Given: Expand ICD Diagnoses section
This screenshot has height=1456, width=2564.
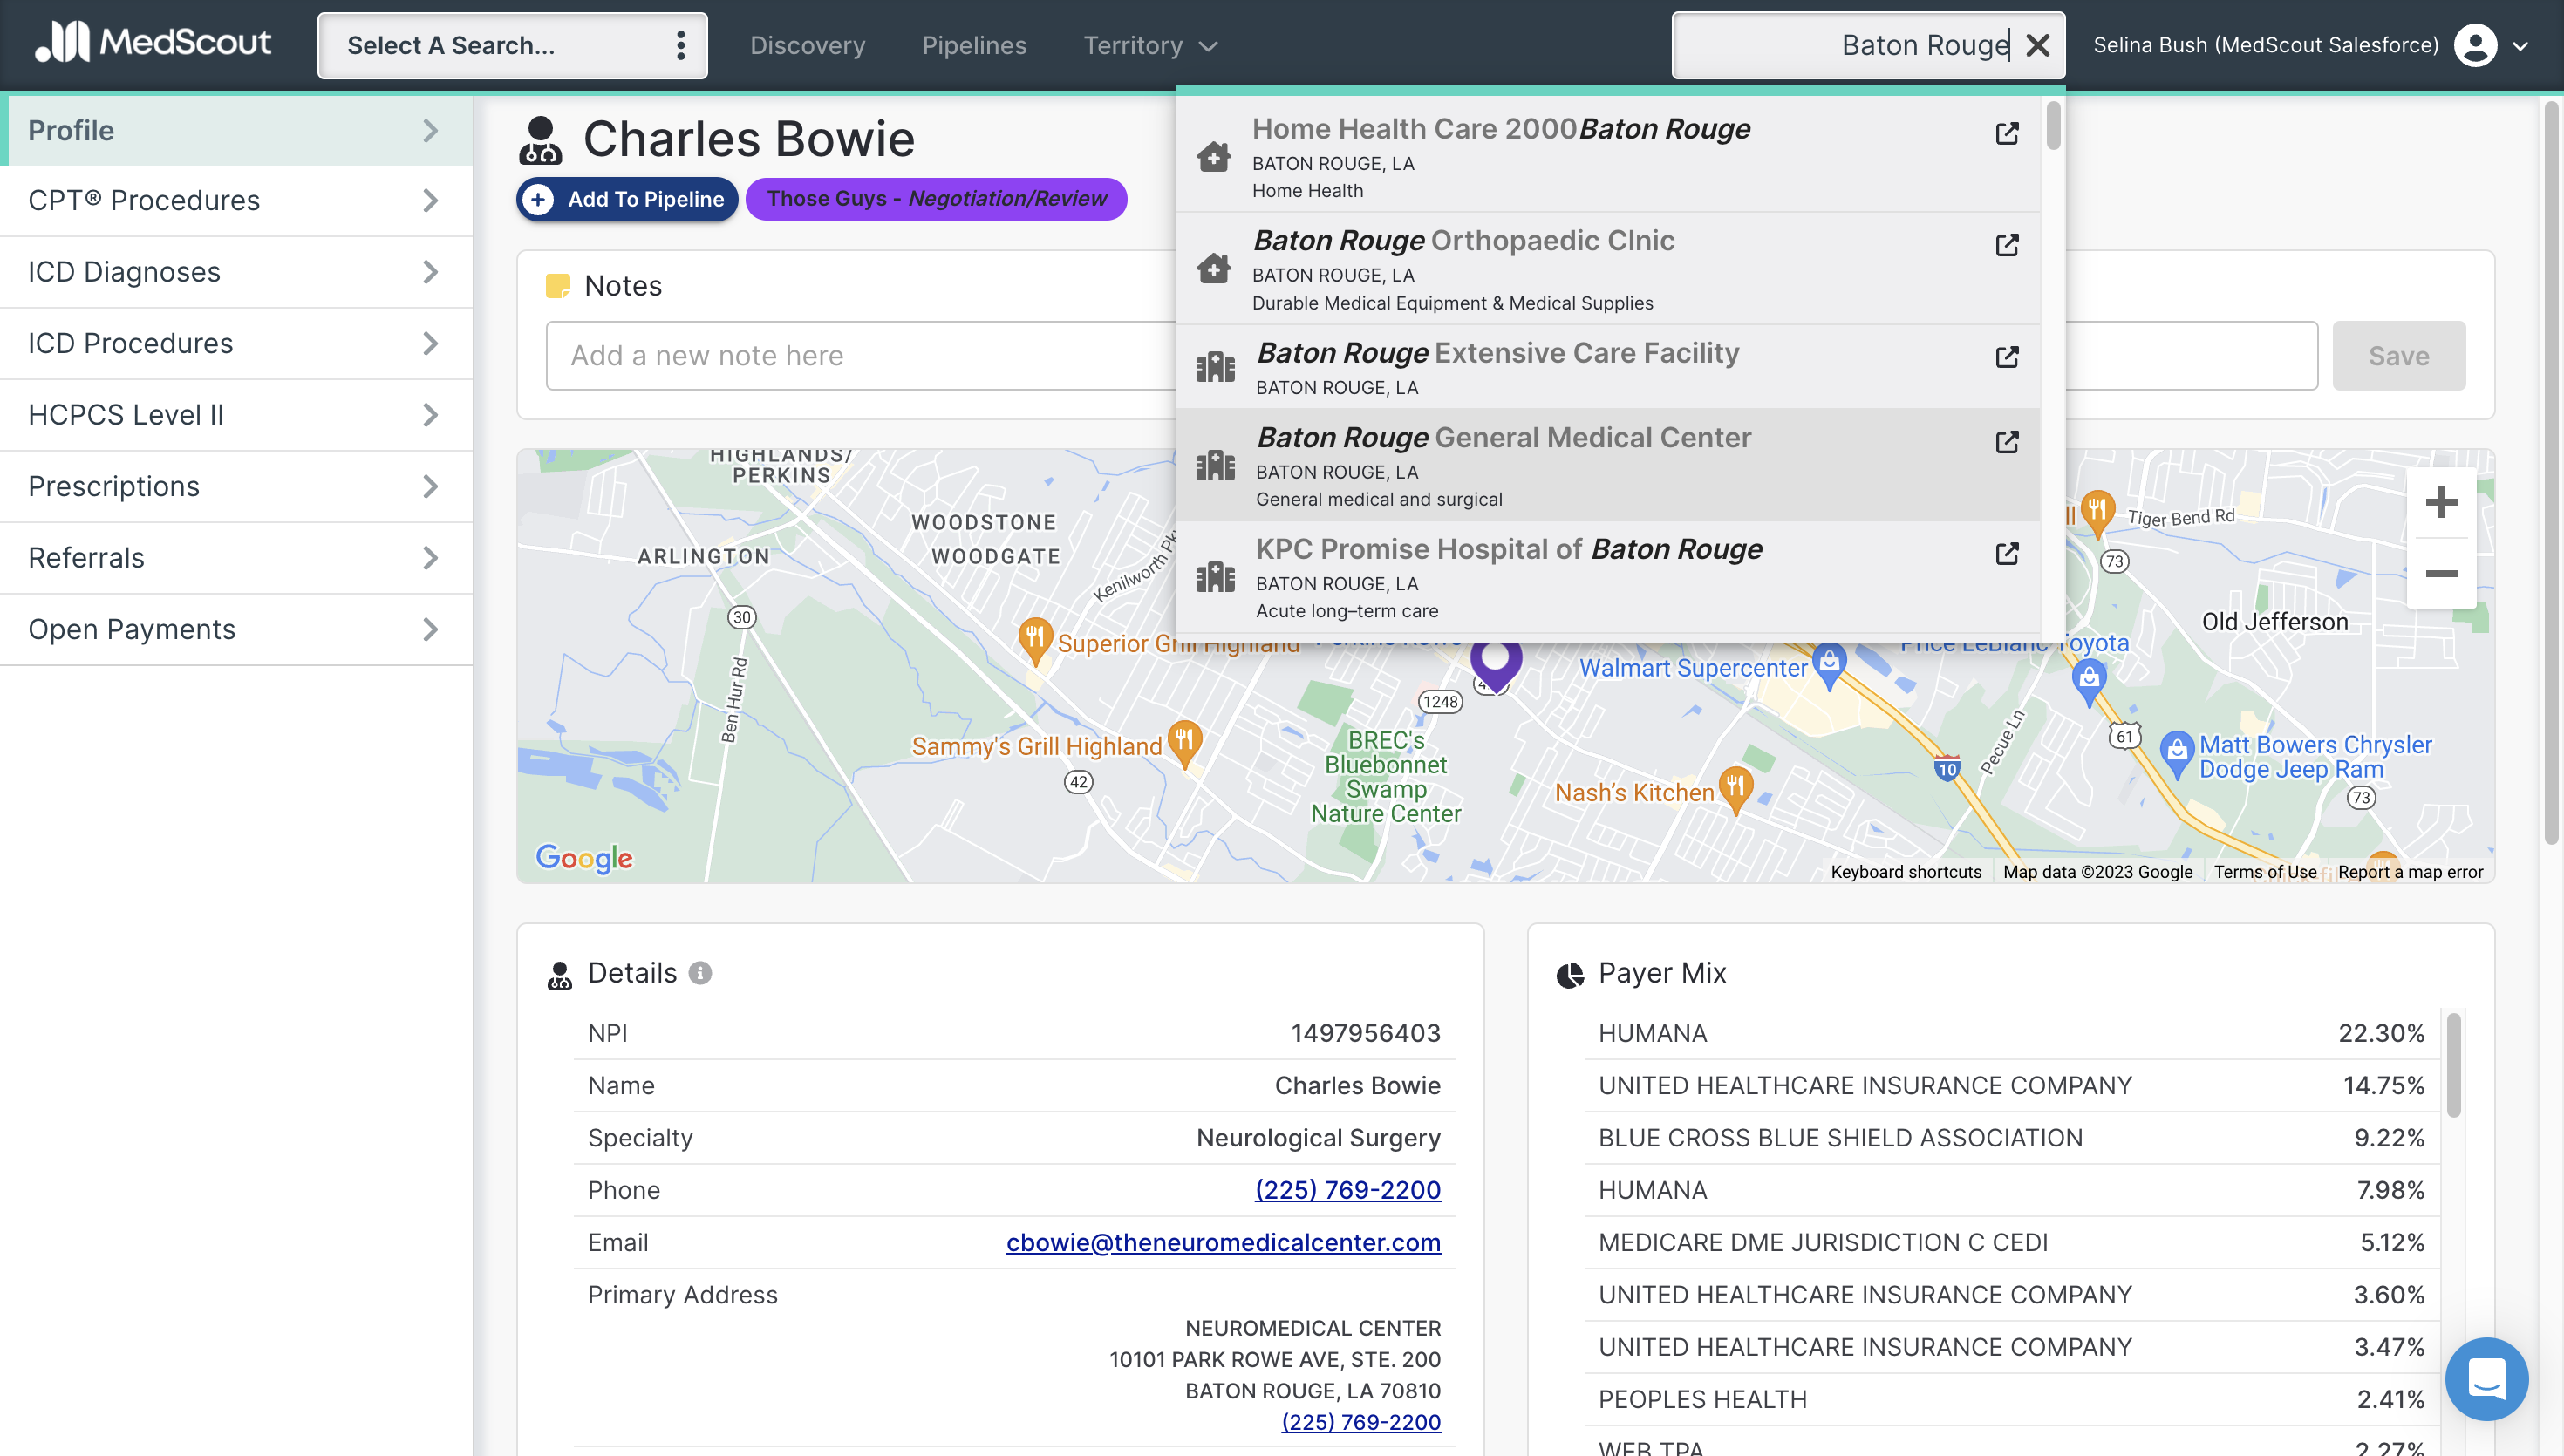Looking at the screenshot, I should pos(236,272).
